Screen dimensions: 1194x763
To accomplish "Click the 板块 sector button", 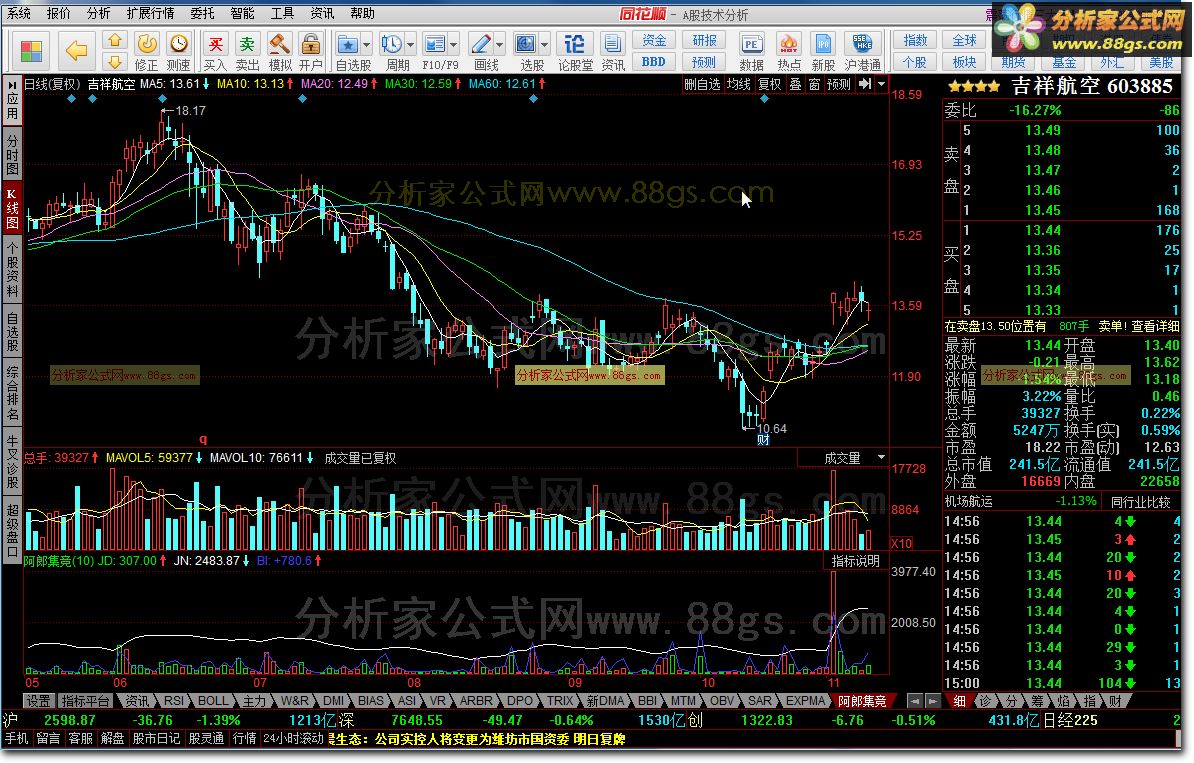I will pyautogui.click(x=964, y=62).
